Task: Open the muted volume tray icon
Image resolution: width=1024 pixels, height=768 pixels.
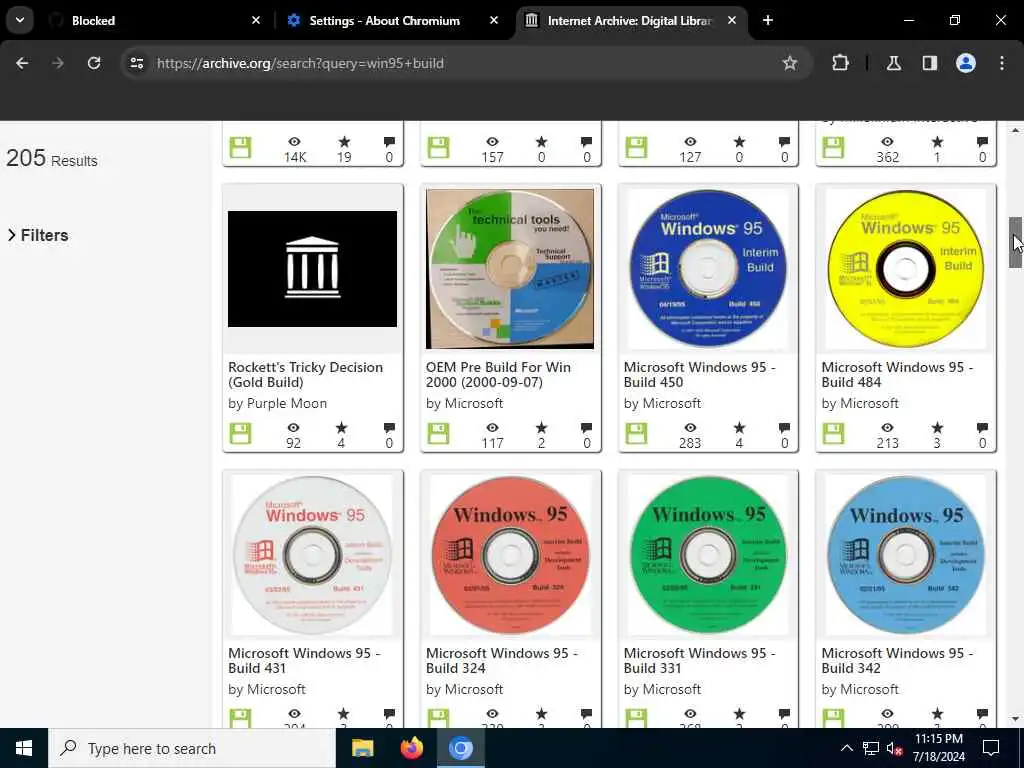Action: pos(895,748)
